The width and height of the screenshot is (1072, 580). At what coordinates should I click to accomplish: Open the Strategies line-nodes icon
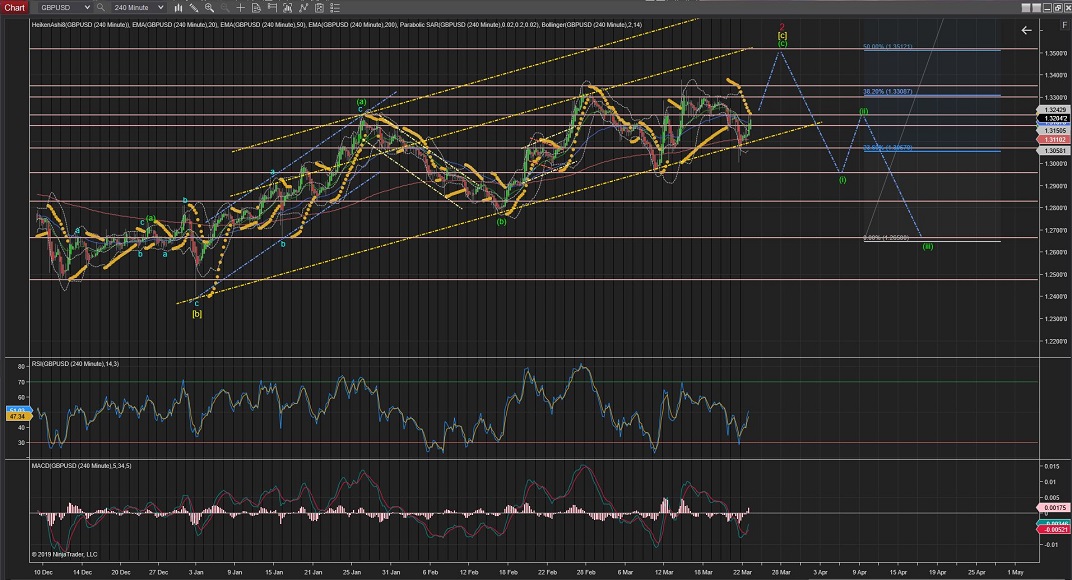pos(303,8)
